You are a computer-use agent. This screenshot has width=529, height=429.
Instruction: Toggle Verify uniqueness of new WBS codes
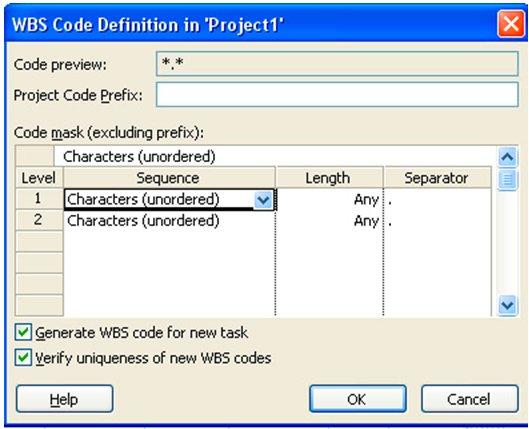(x=23, y=358)
